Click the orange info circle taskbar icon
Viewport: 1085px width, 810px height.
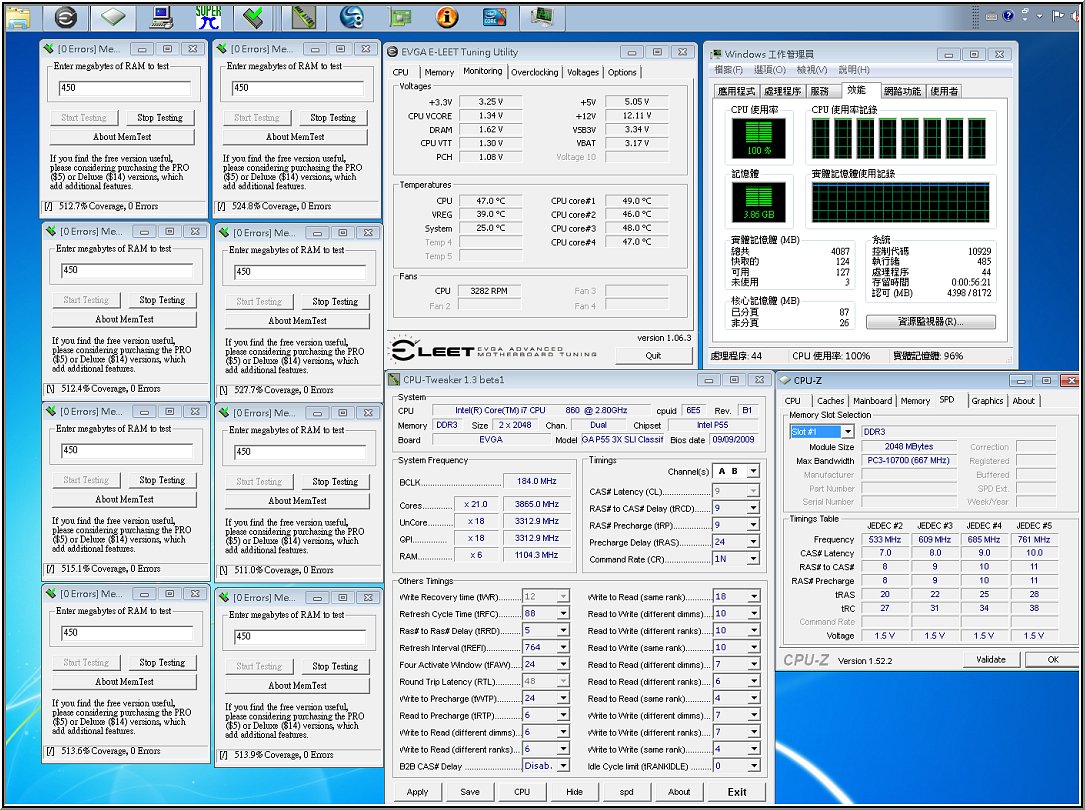pyautogui.click(x=447, y=17)
